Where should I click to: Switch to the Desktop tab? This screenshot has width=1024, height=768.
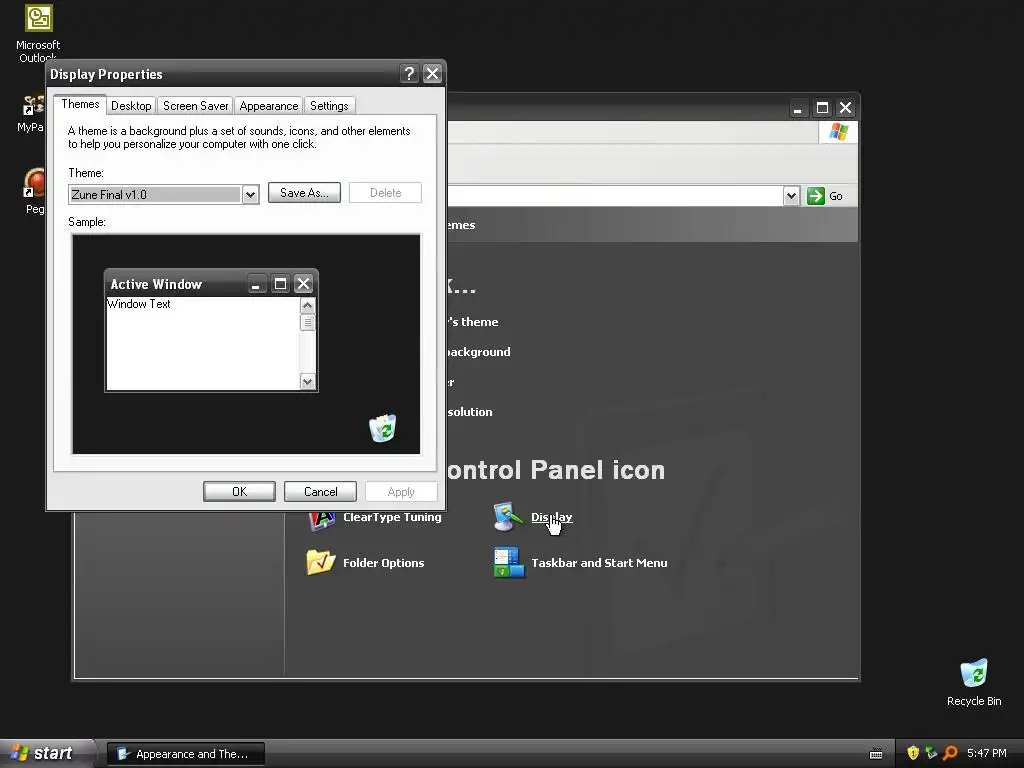(131, 106)
